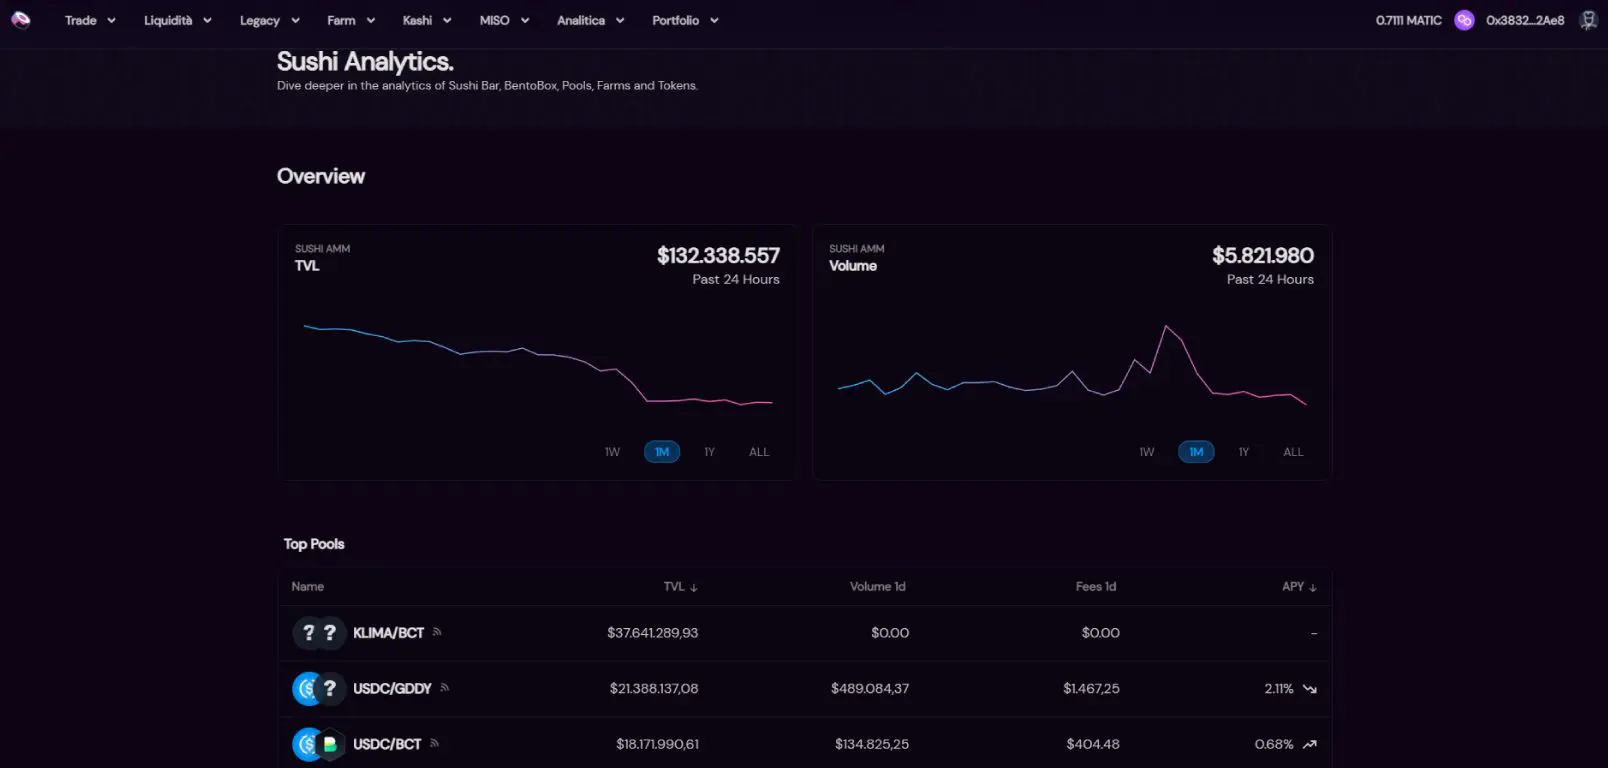Click KLIMA/BCT TVL value $37.641.289,93

point(653,633)
